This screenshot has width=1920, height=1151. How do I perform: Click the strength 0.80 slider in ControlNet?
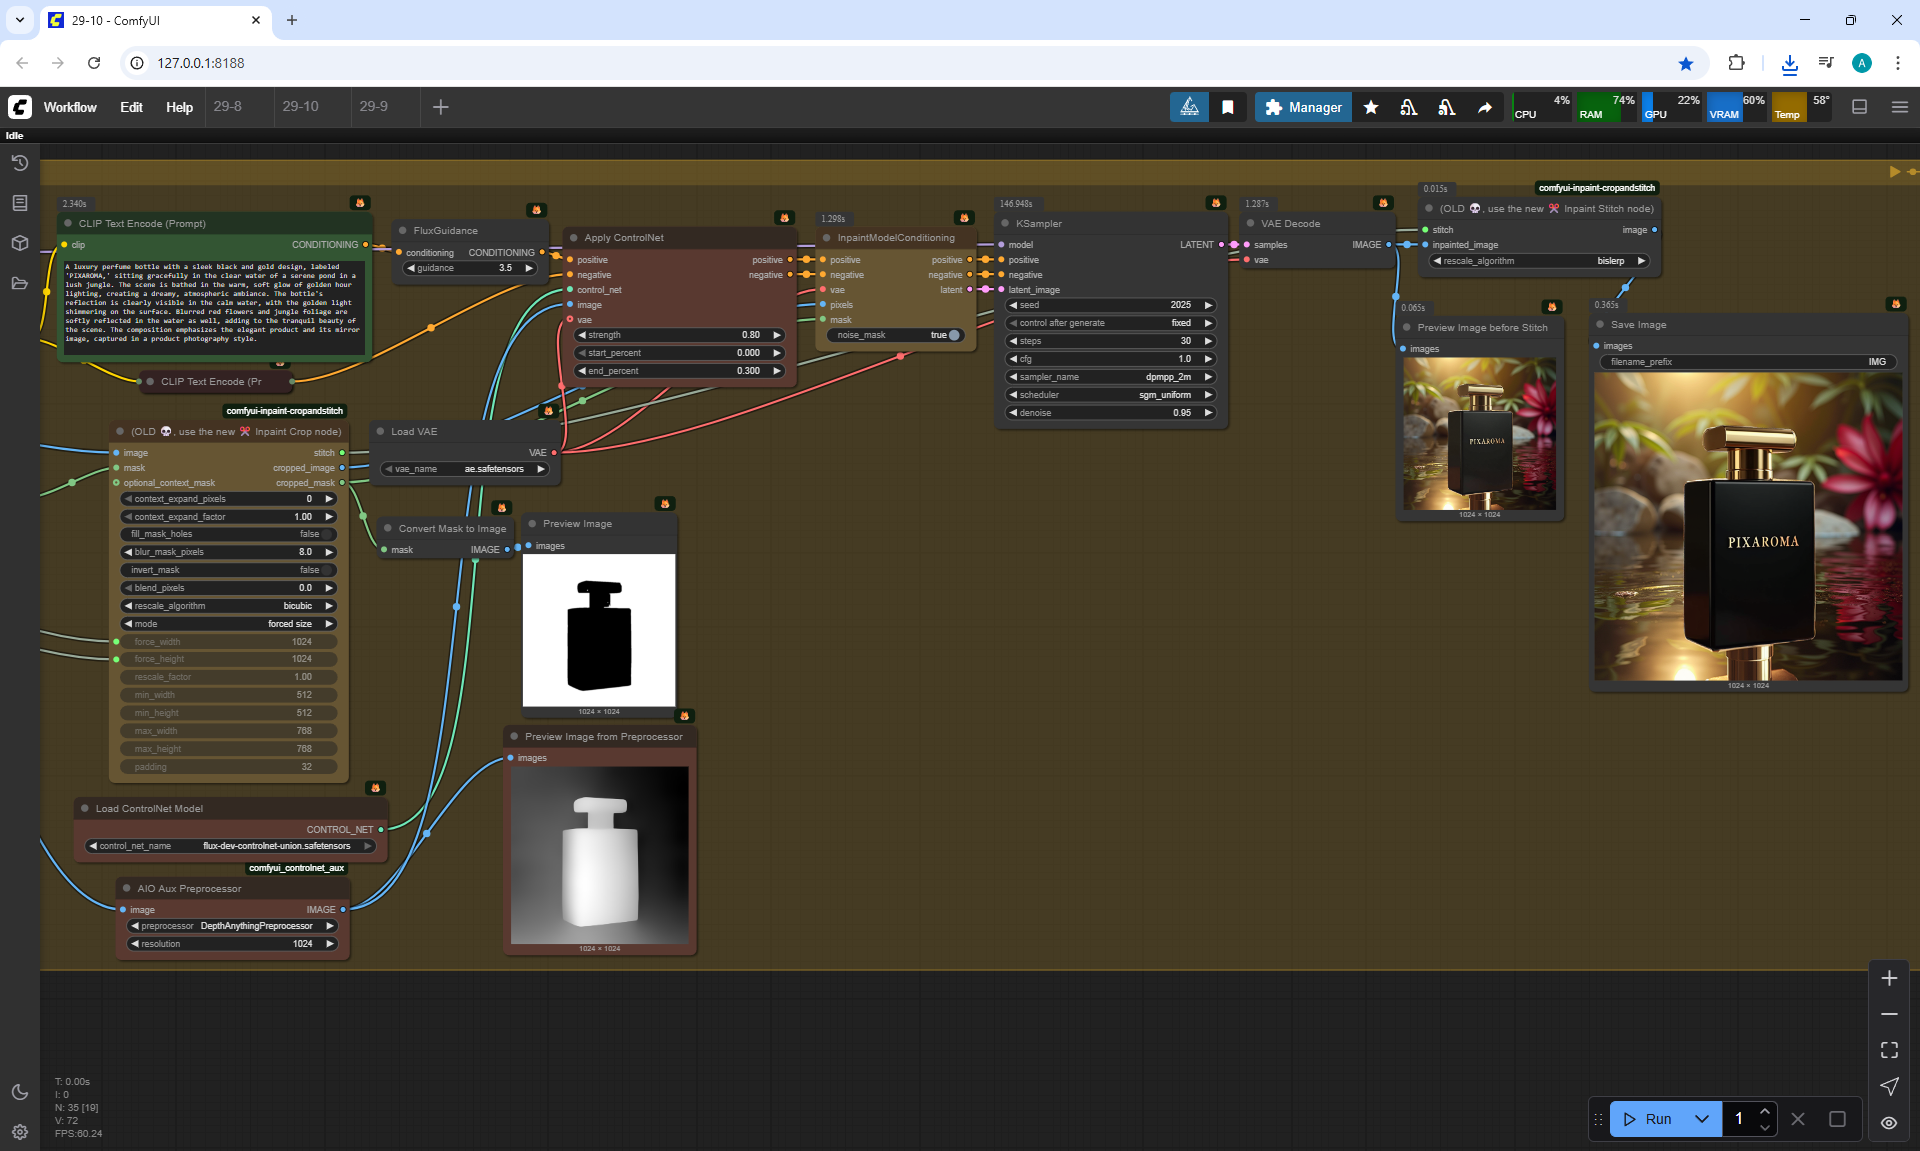tap(679, 335)
